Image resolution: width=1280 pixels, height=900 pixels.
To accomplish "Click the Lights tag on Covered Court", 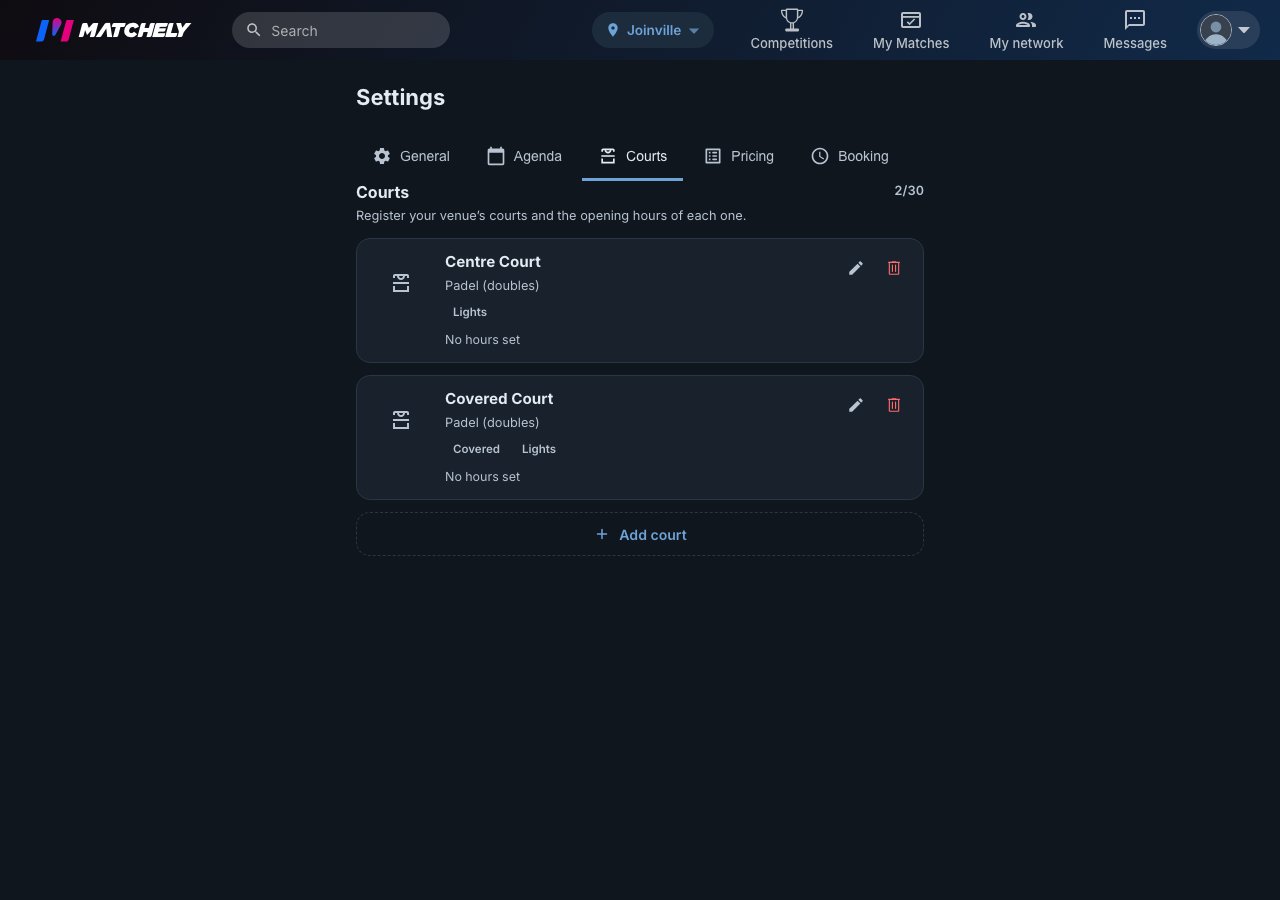I will (539, 449).
